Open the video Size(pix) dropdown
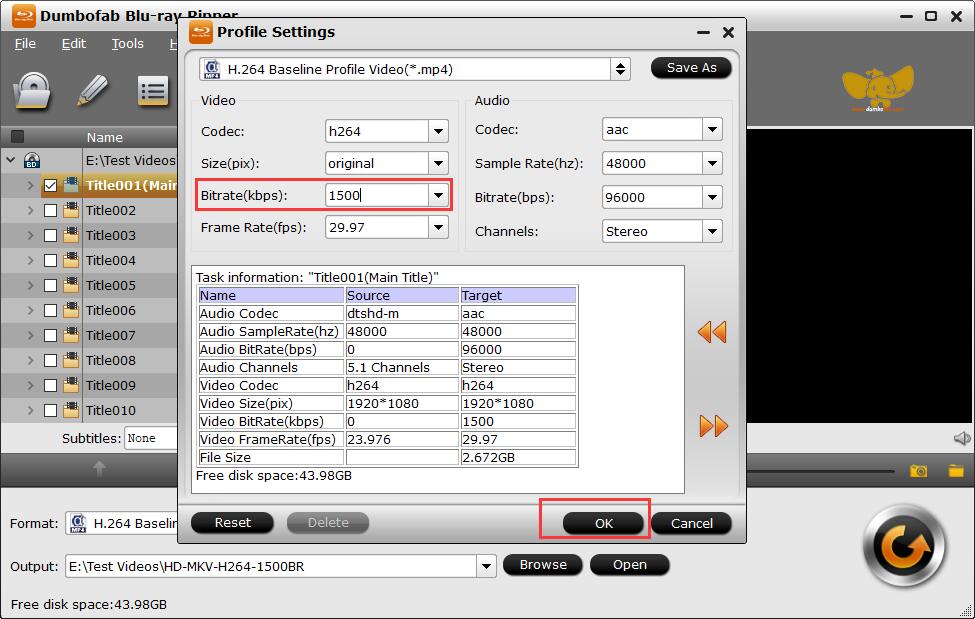 pos(438,164)
